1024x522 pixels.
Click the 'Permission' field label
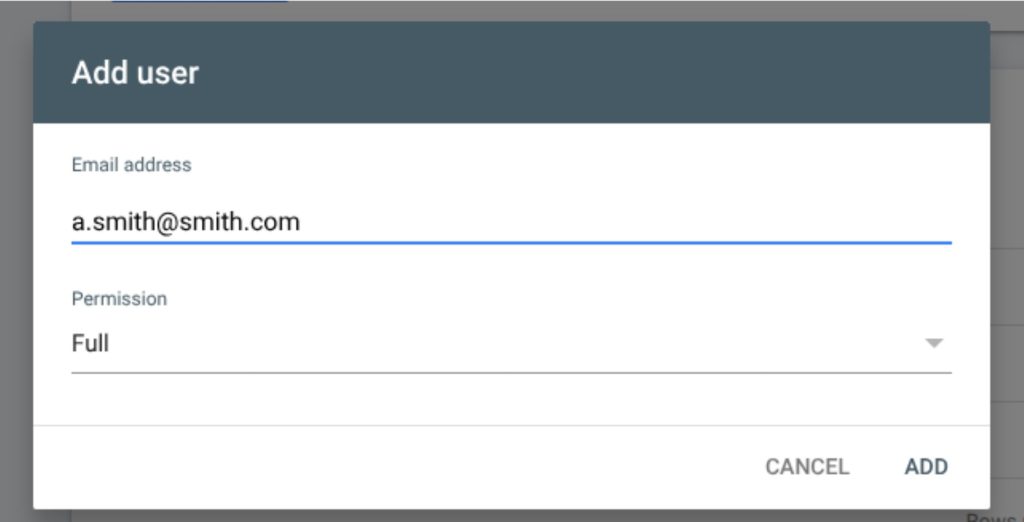click(120, 299)
